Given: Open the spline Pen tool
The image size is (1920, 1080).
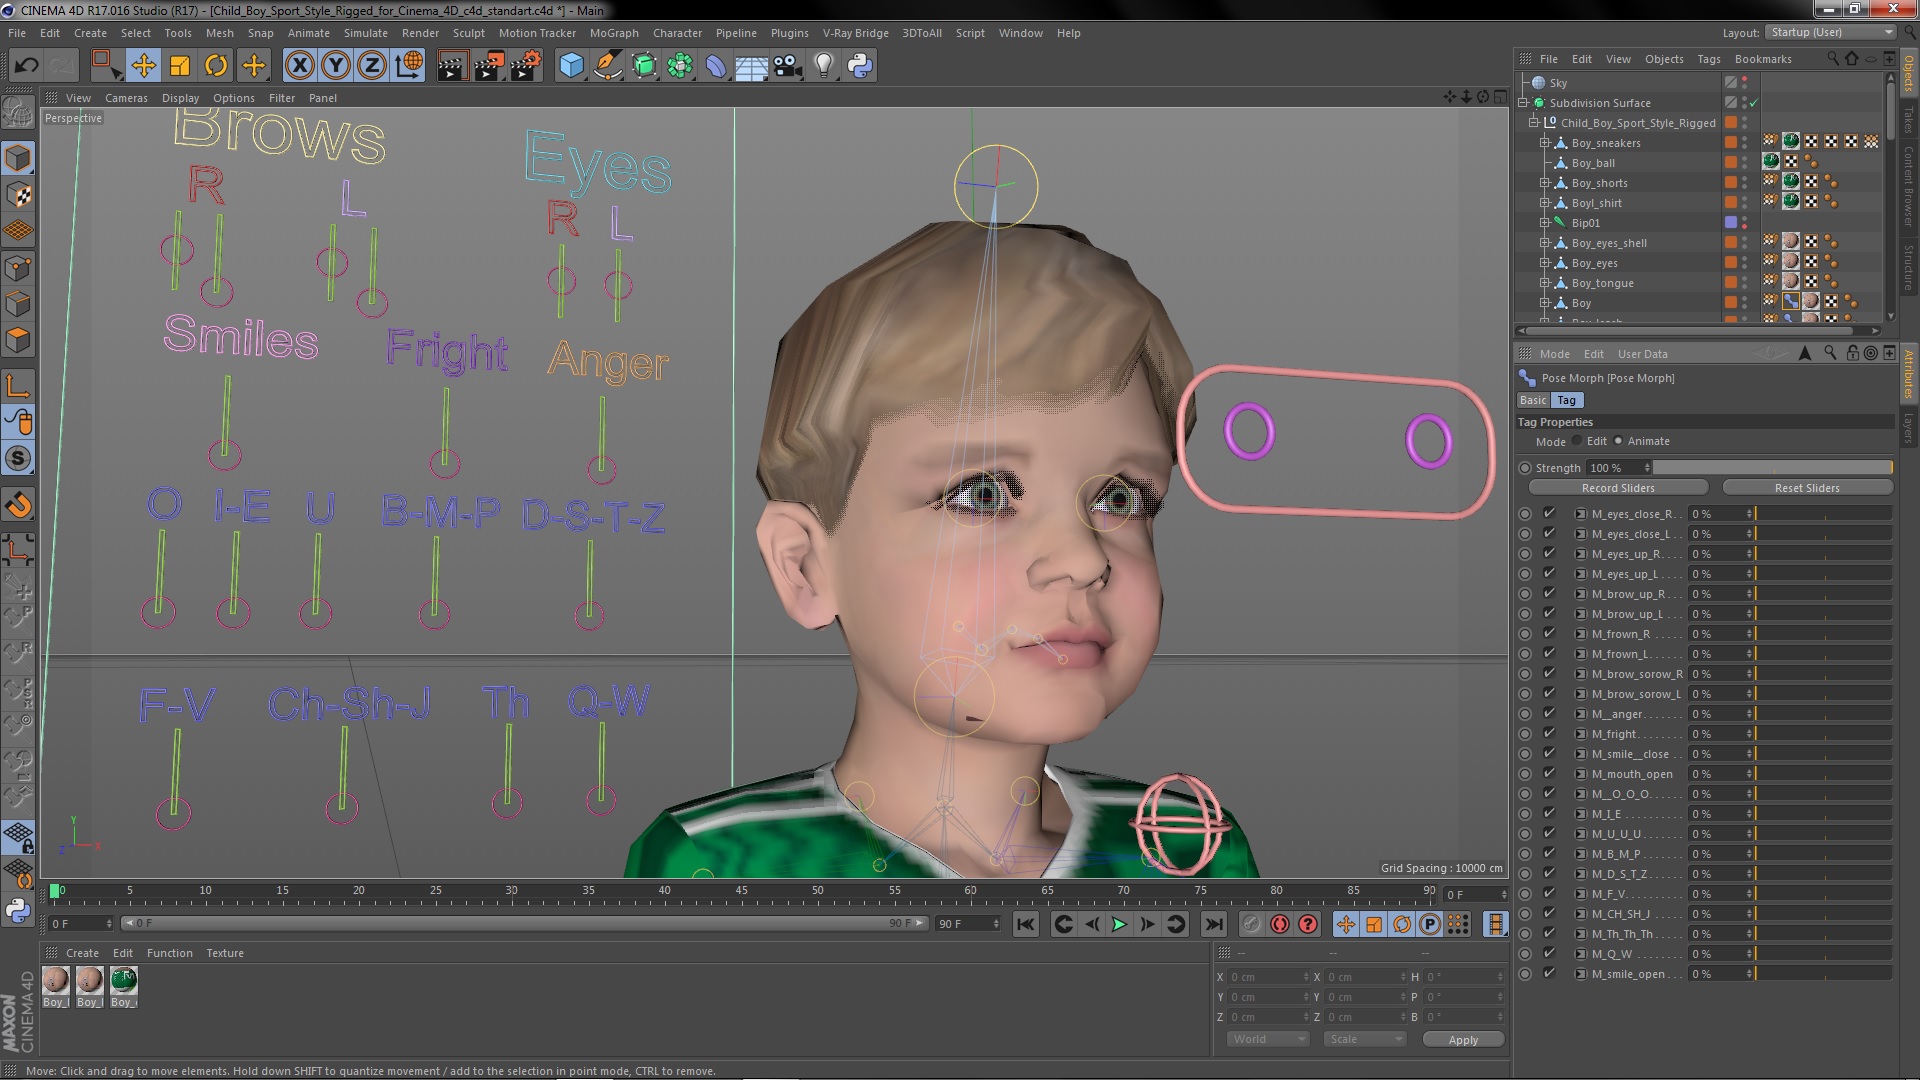Looking at the screenshot, I should coord(607,66).
